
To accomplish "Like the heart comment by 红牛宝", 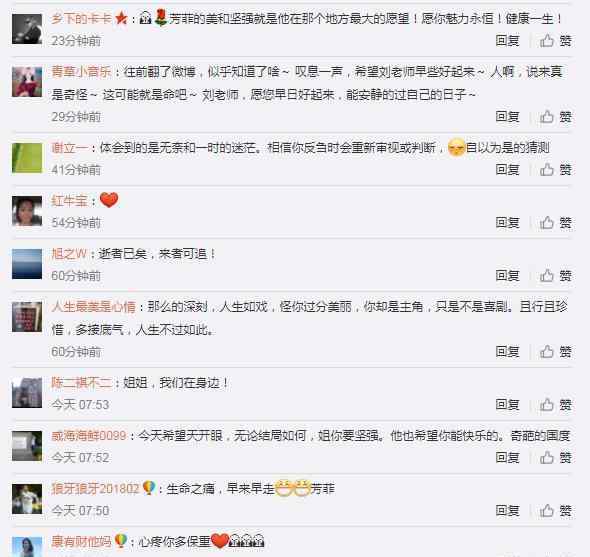I will click(x=556, y=223).
